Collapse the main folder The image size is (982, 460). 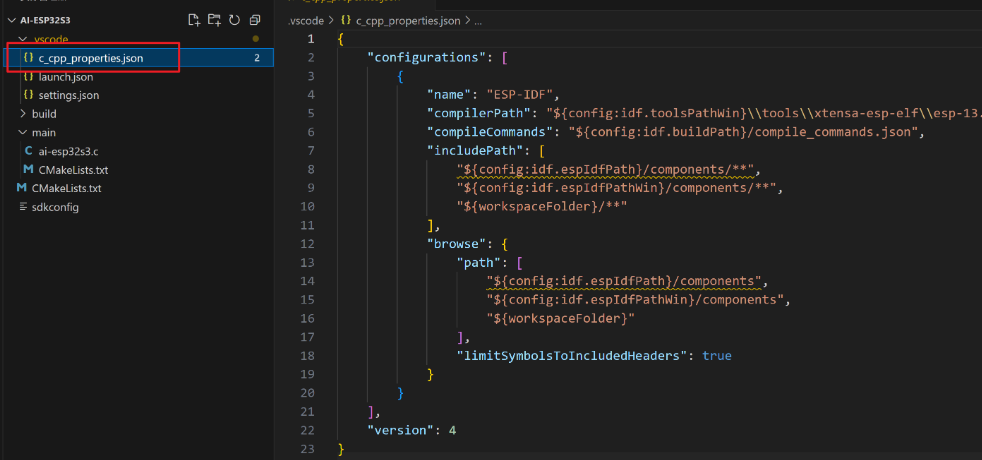pos(23,133)
